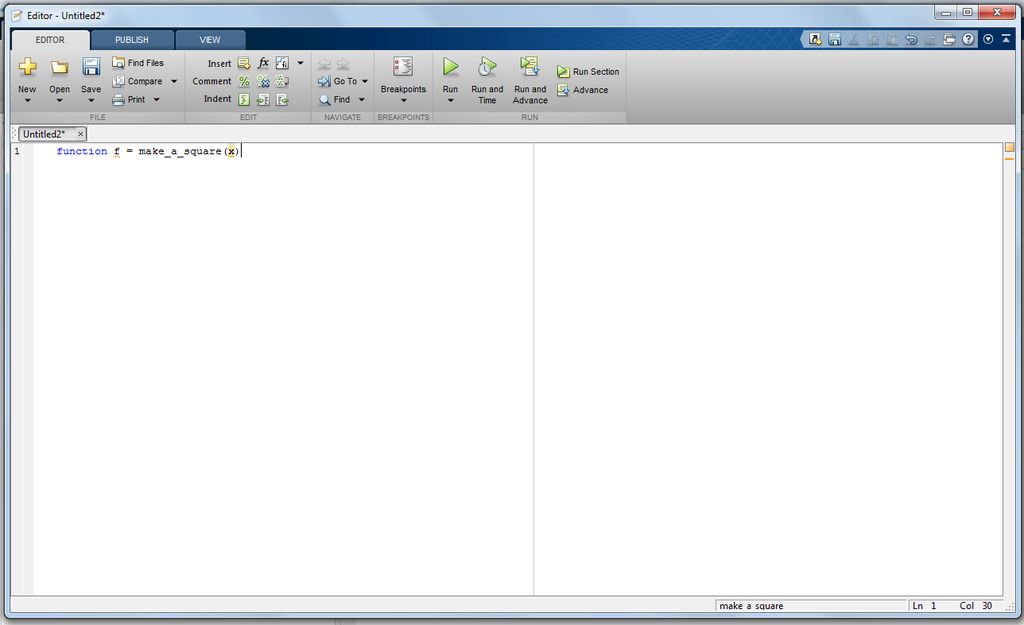This screenshot has width=1024, height=625.
Task: Click the Help question mark icon
Action: [968, 39]
